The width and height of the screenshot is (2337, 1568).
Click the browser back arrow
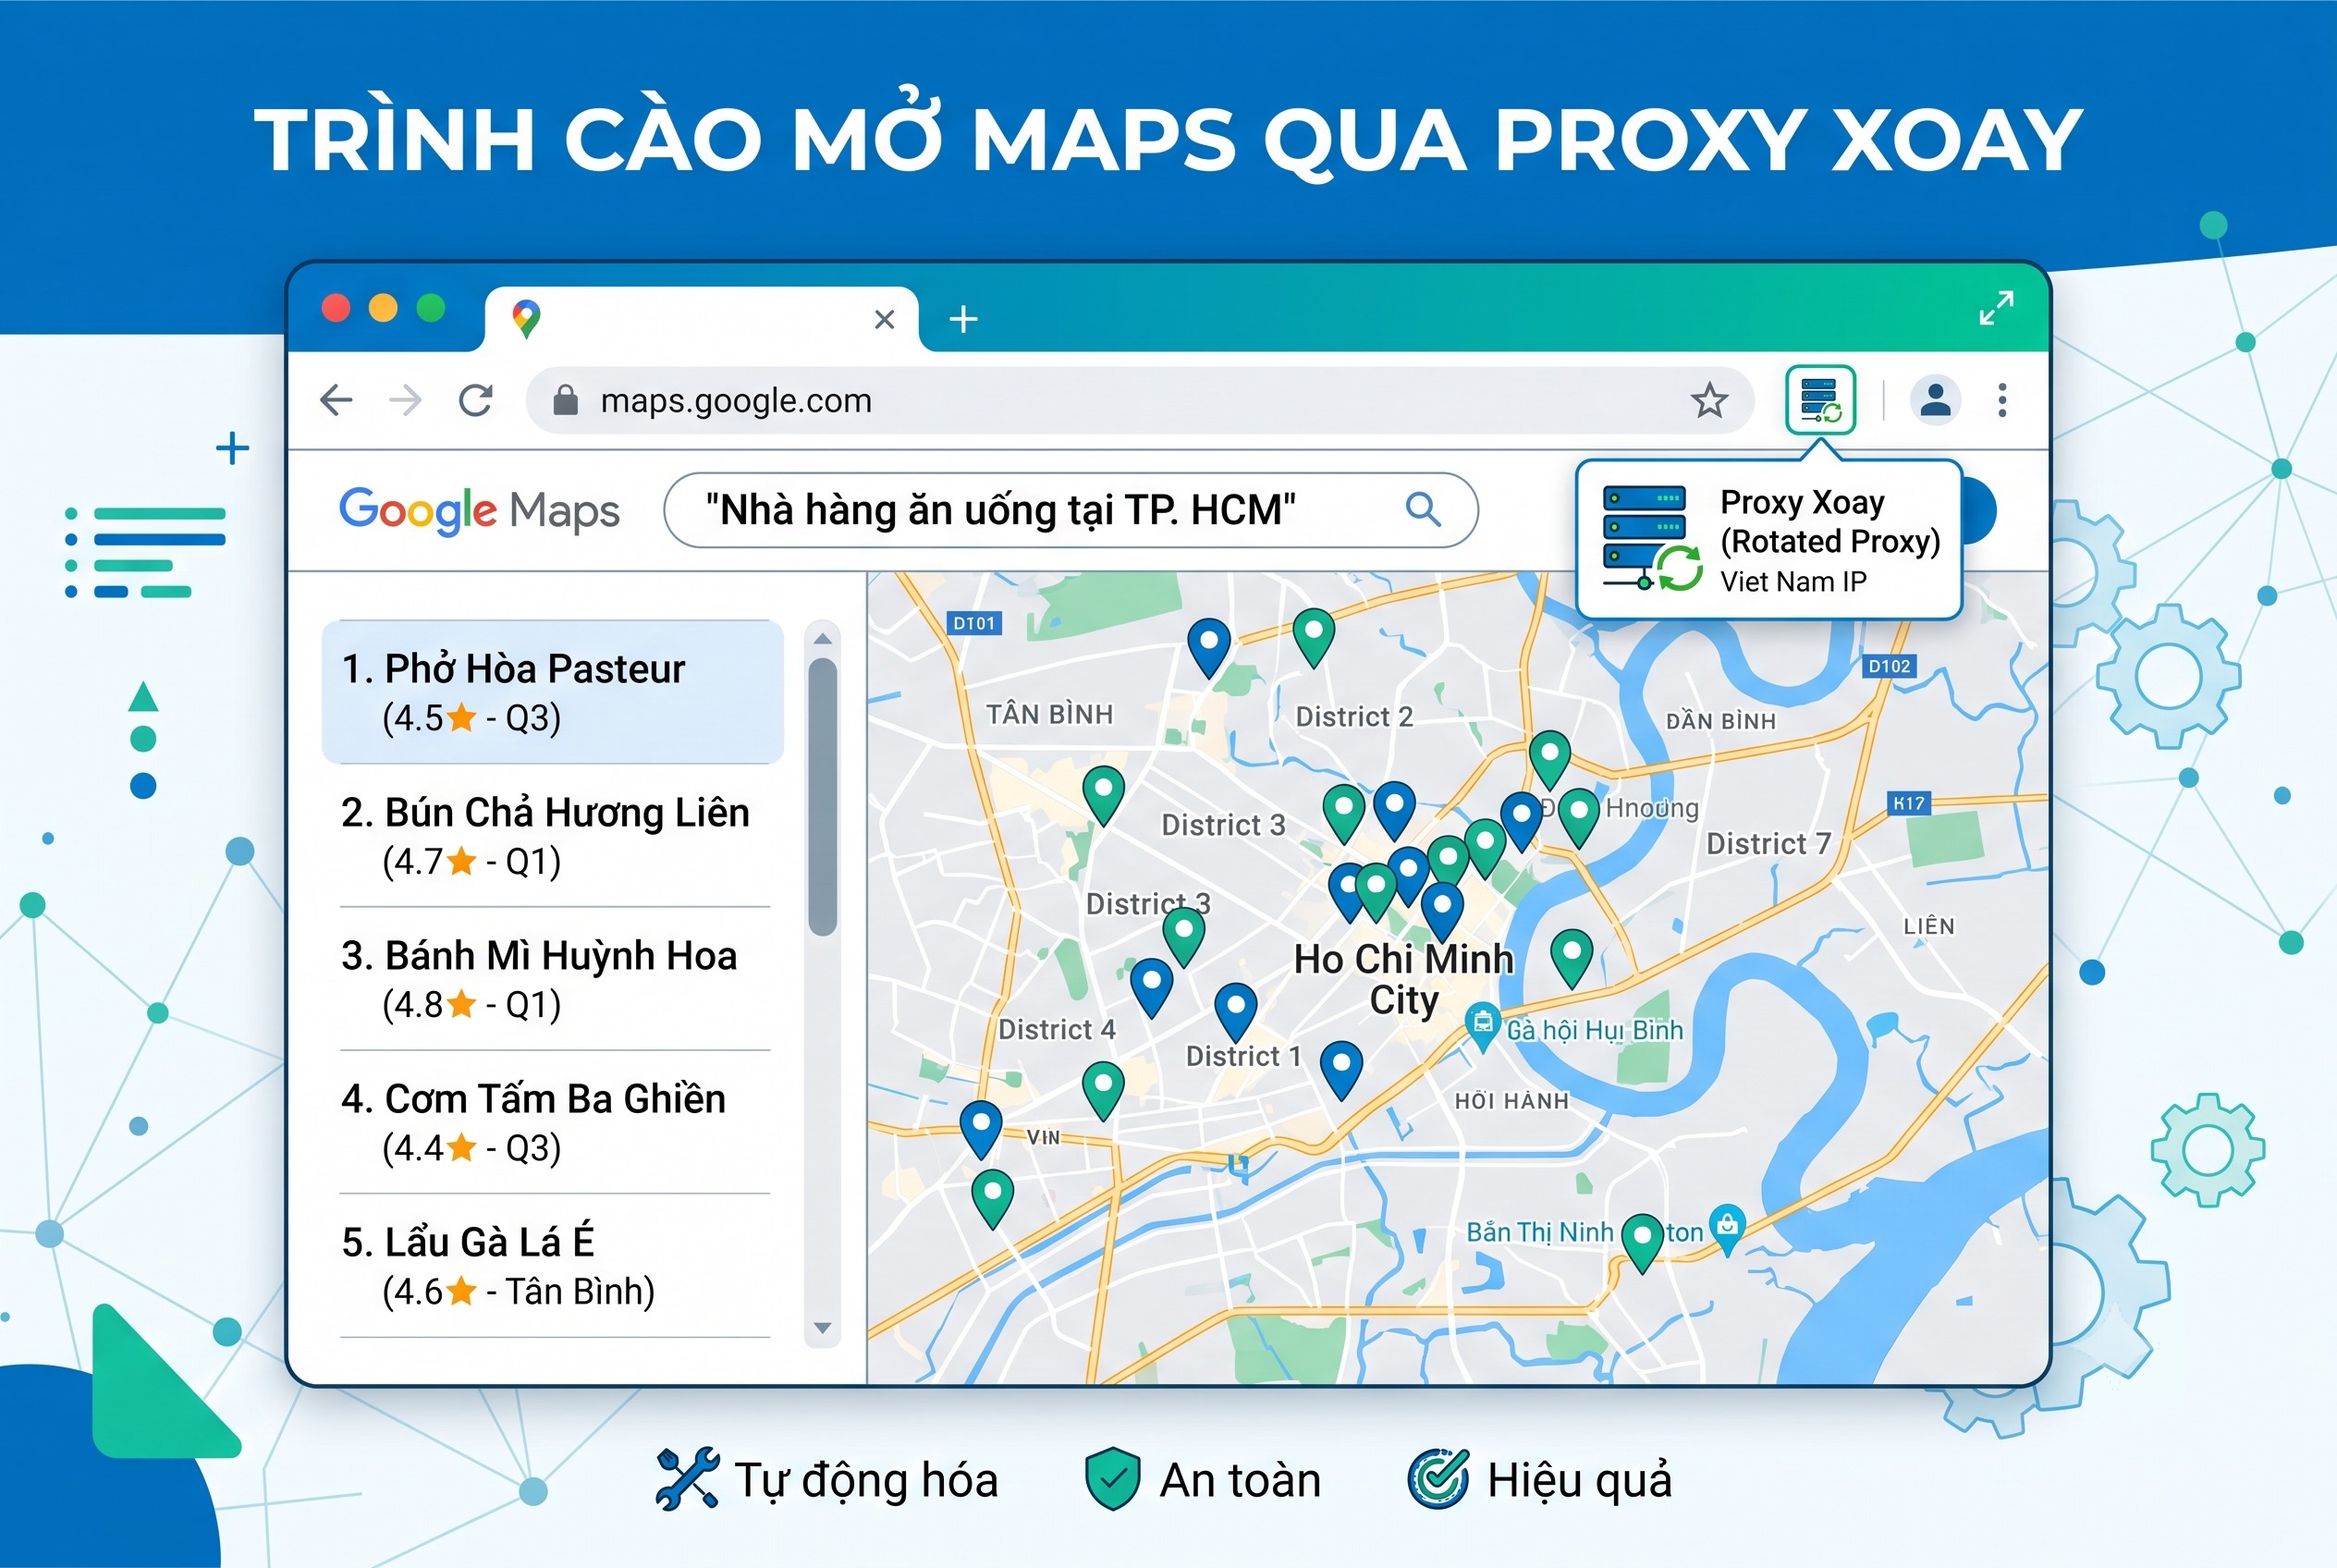336,400
